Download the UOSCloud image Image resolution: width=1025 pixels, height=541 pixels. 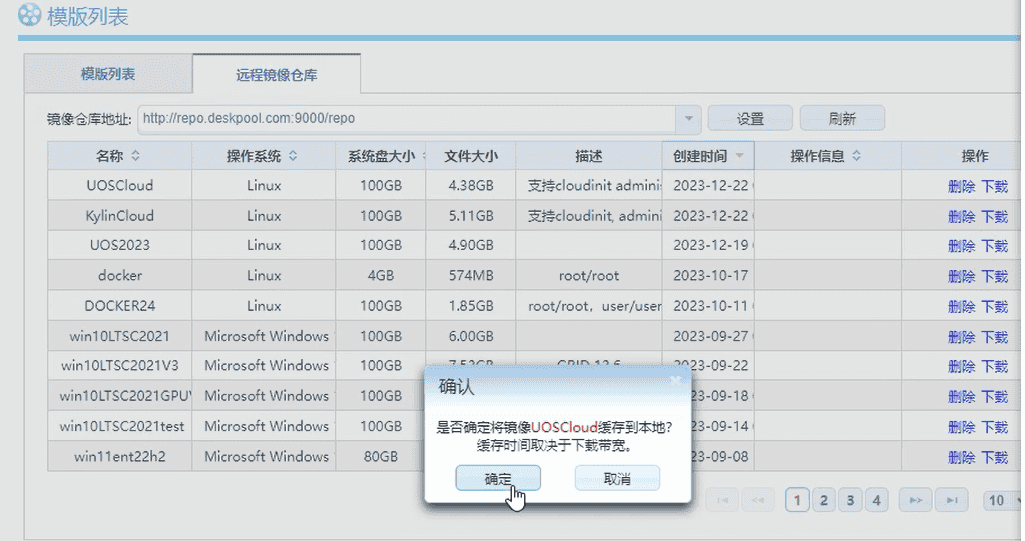994,186
